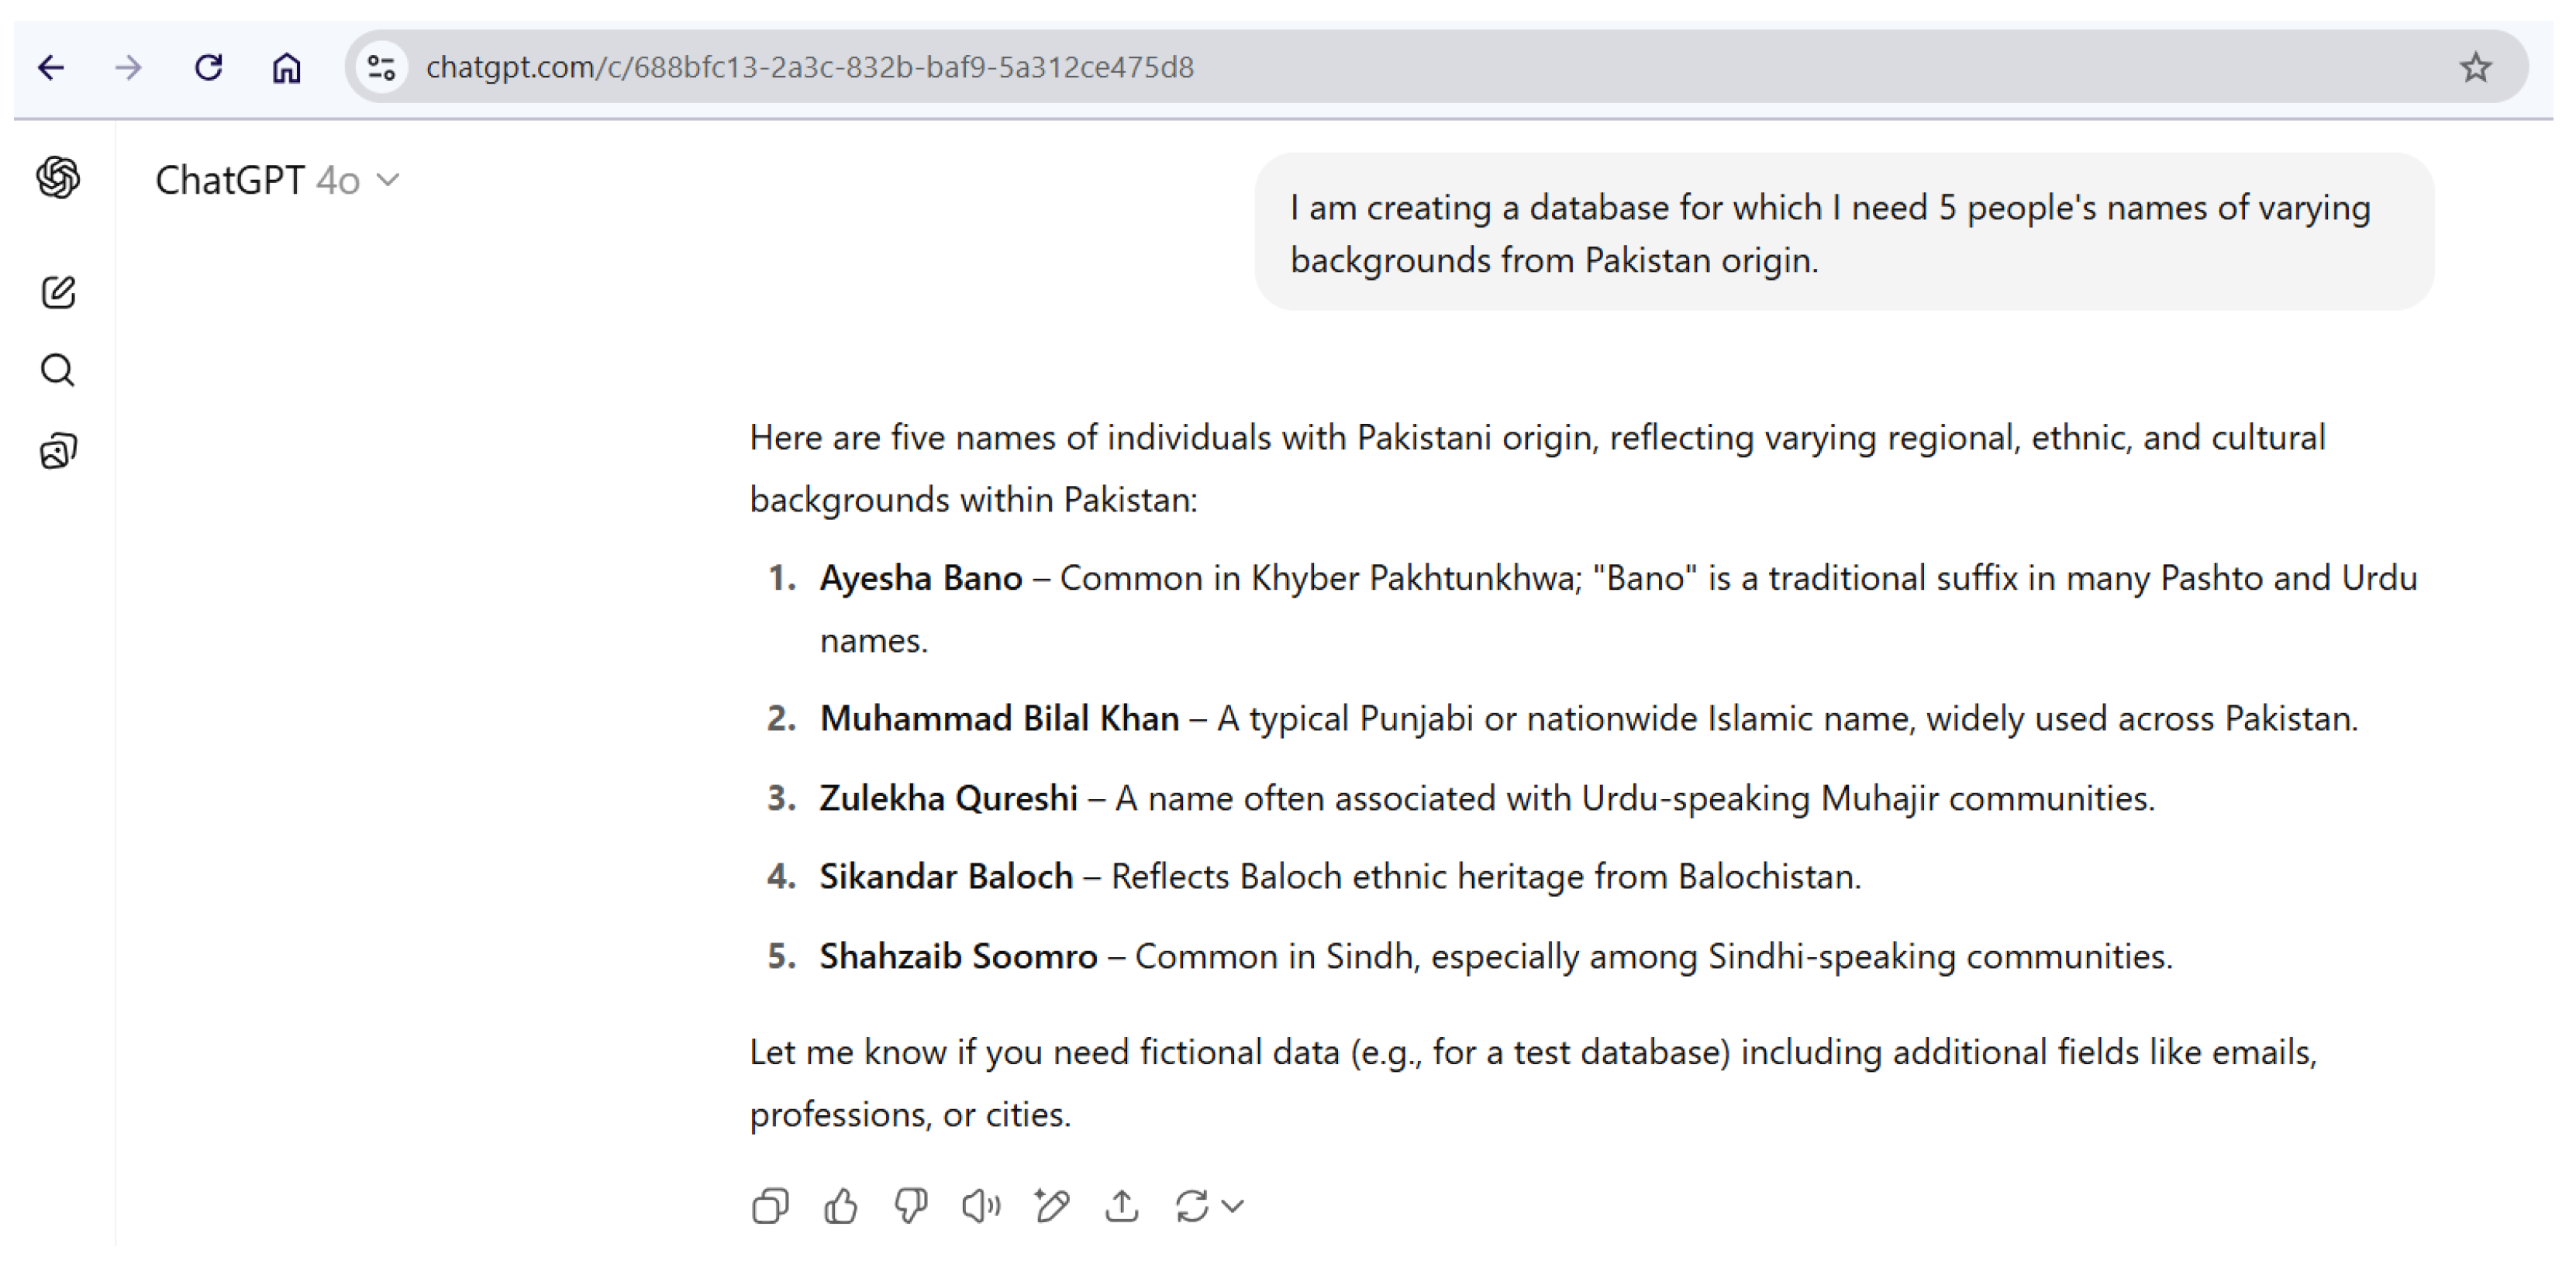Go to the browser home page

[287, 67]
